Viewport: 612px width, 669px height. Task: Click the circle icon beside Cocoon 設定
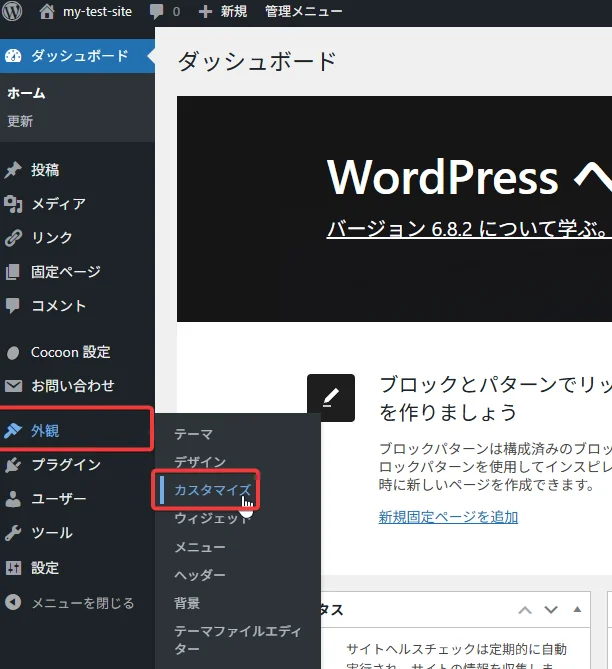tap(13, 353)
